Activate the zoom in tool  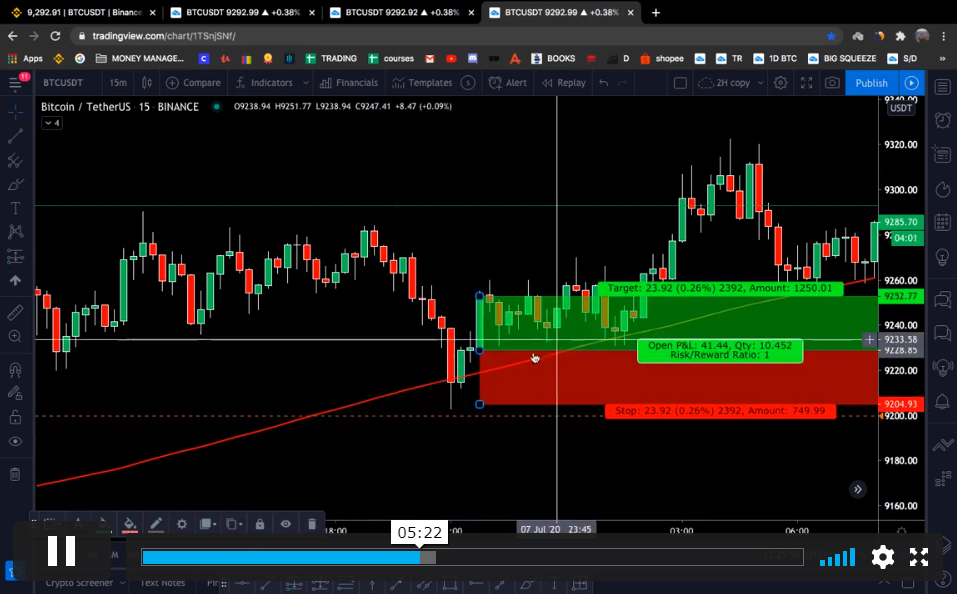click(x=15, y=336)
